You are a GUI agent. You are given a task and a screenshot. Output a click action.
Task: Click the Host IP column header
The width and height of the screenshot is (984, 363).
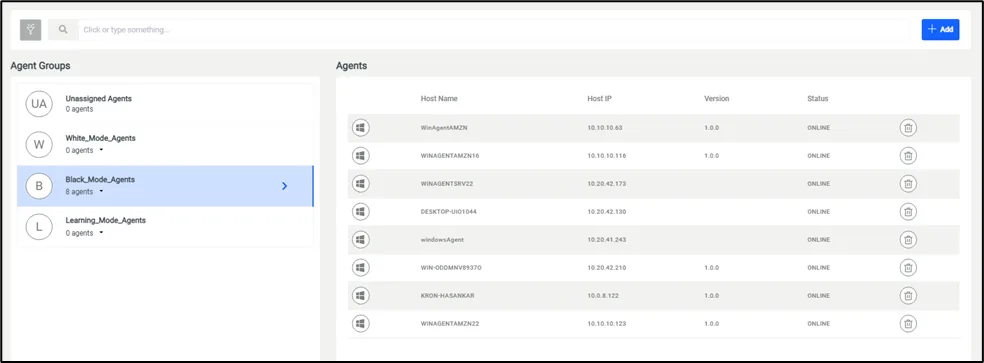(599, 99)
